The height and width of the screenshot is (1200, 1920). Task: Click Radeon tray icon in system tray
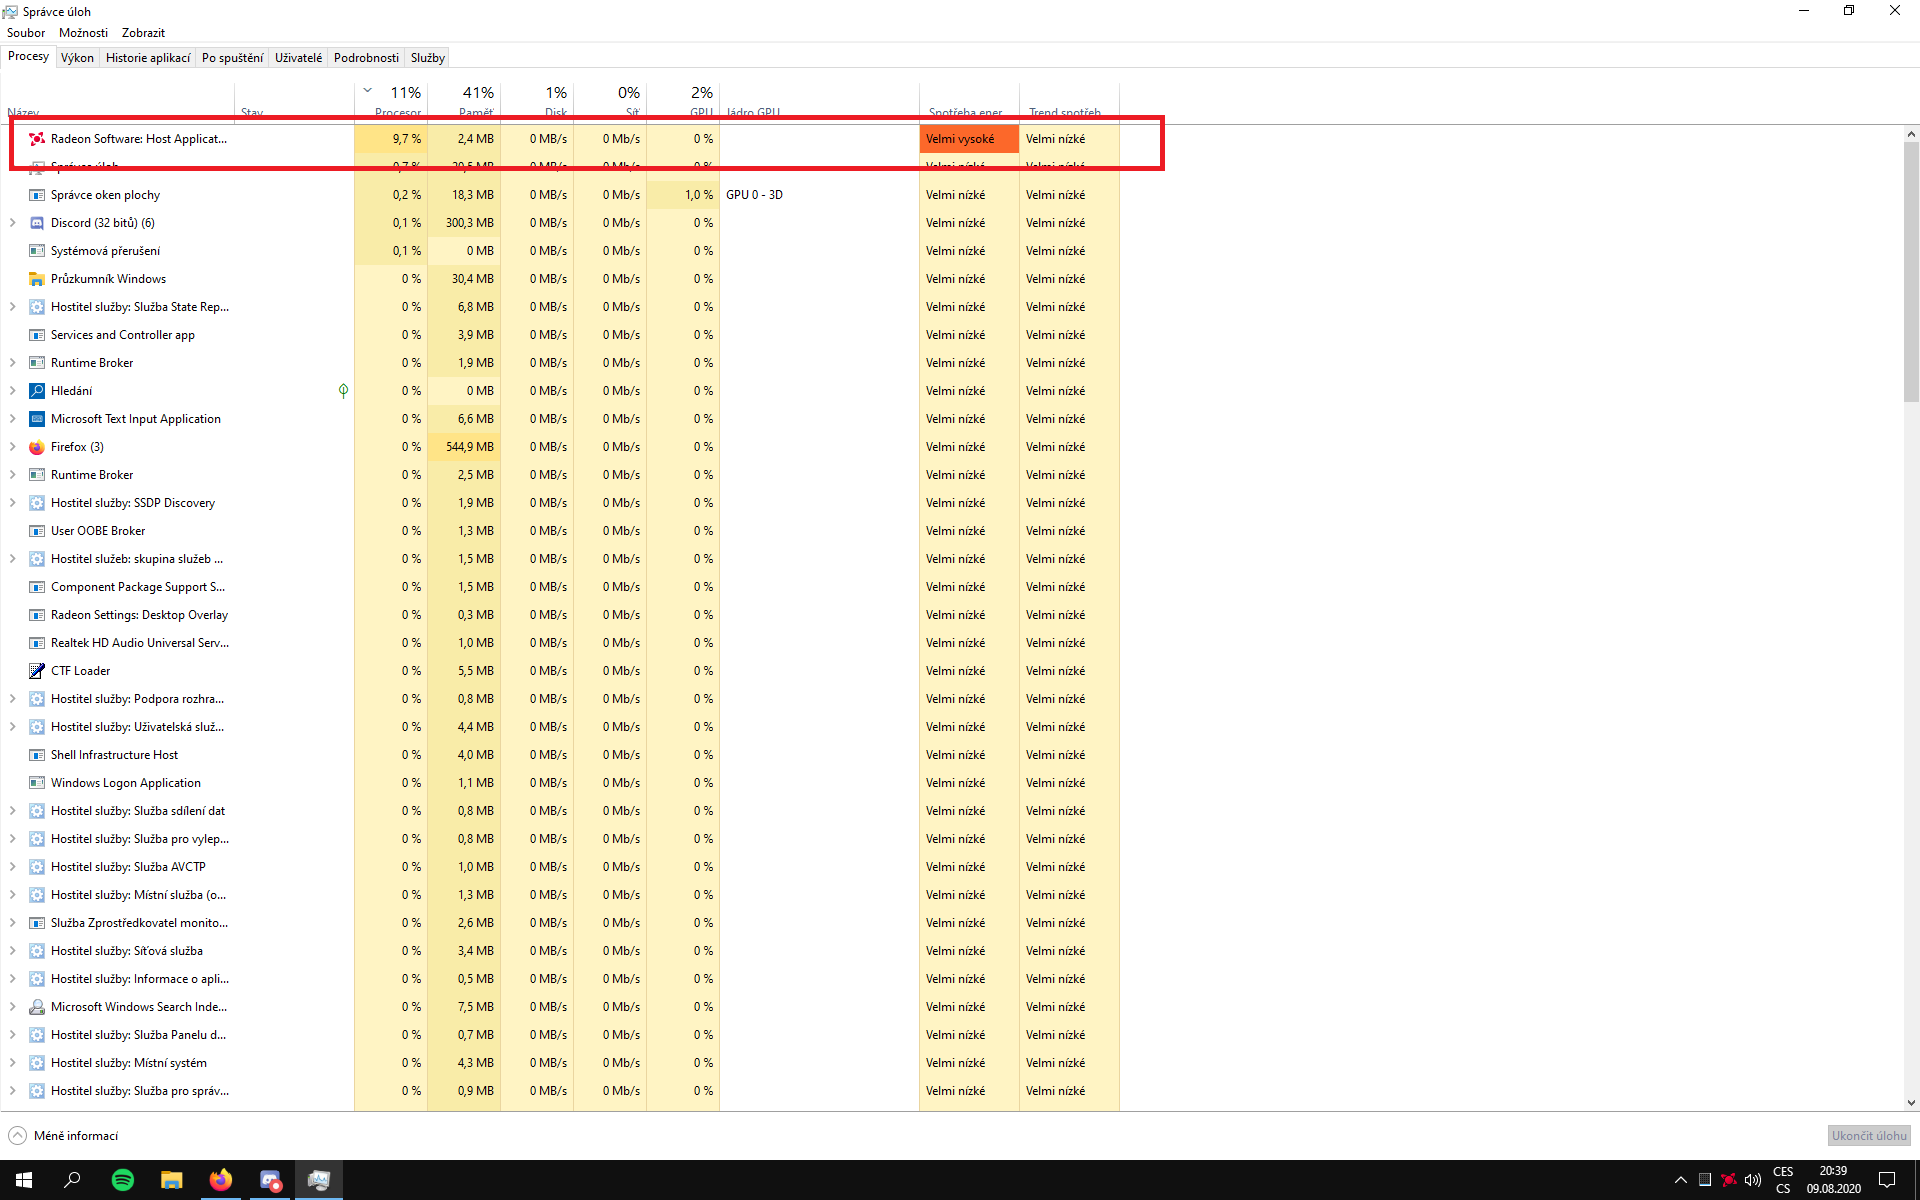pyautogui.click(x=1729, y=1180)
